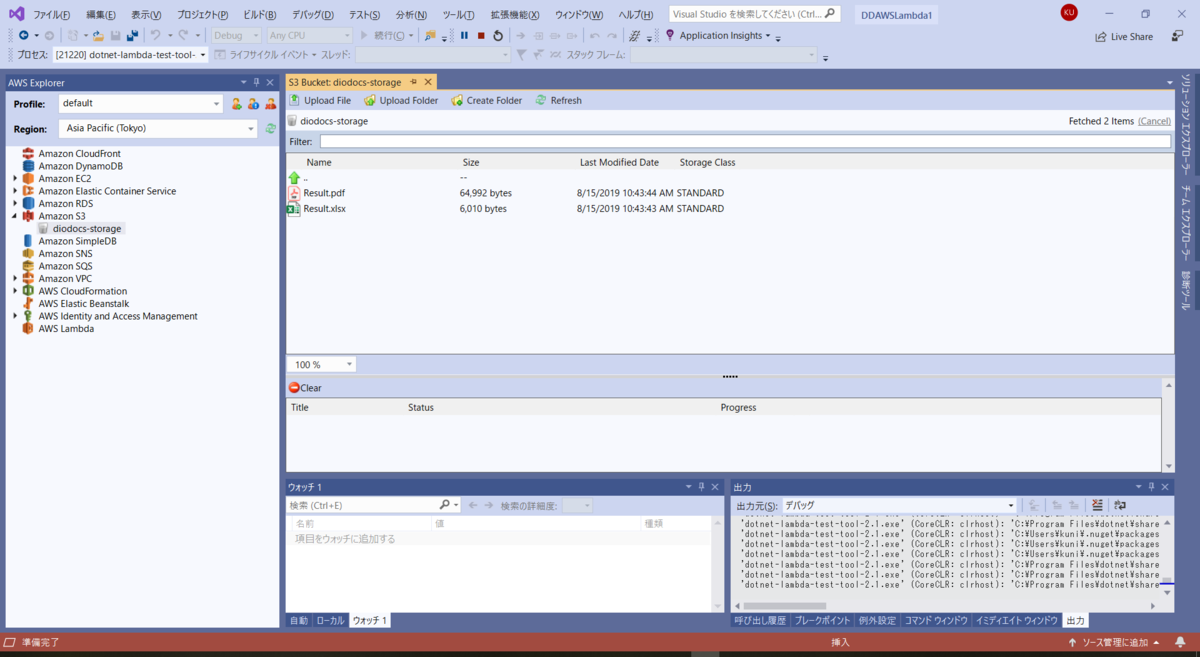The width and height of the screenshot is (1200, 657).
Task: Click the delete AWS profile icon
Action: 270,103
